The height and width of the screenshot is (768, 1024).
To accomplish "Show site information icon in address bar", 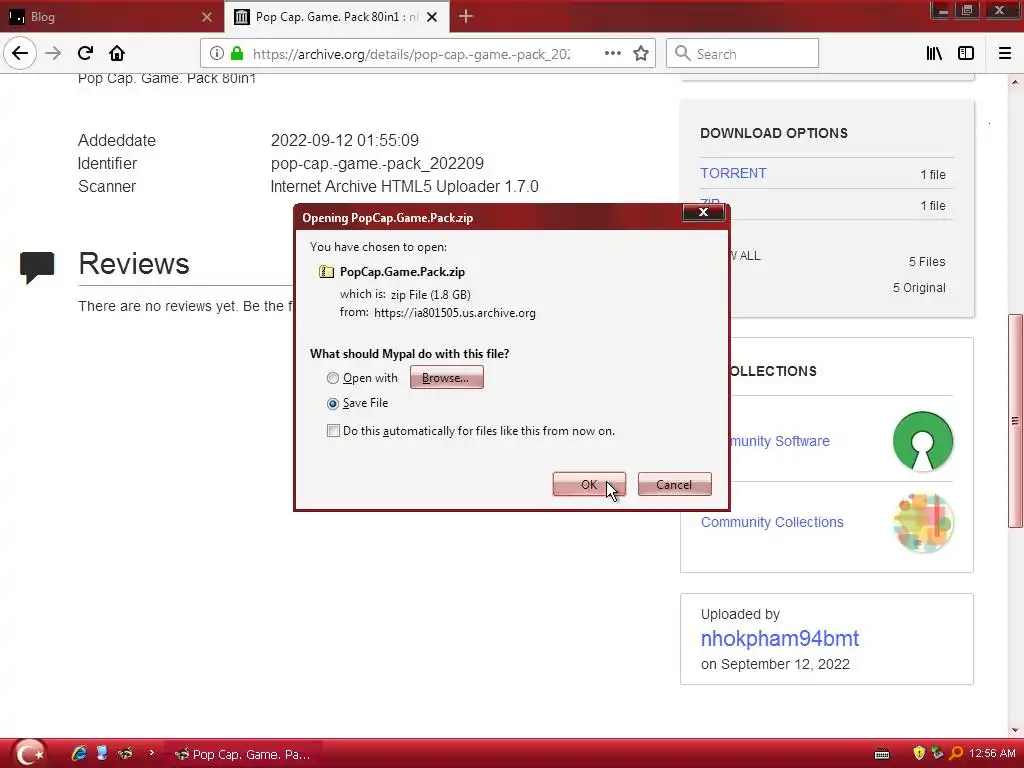I will [217, 54].
